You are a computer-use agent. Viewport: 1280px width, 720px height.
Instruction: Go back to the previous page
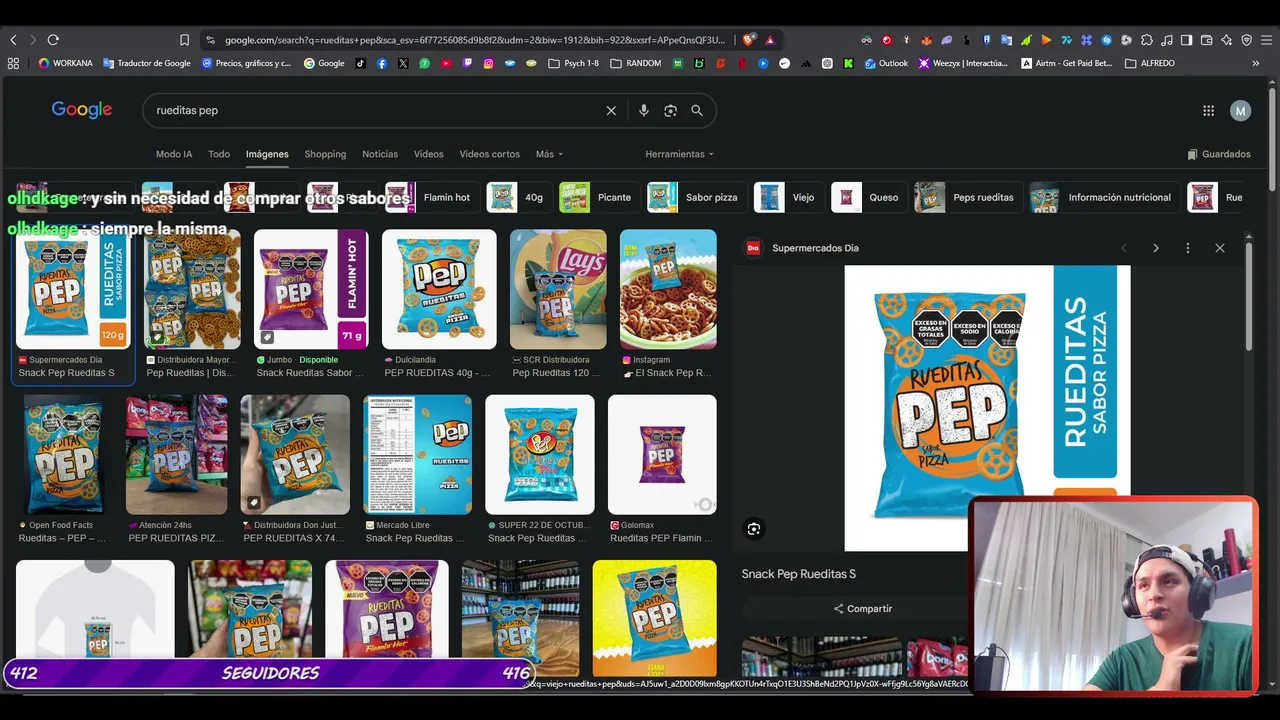[x=13, y=40]
